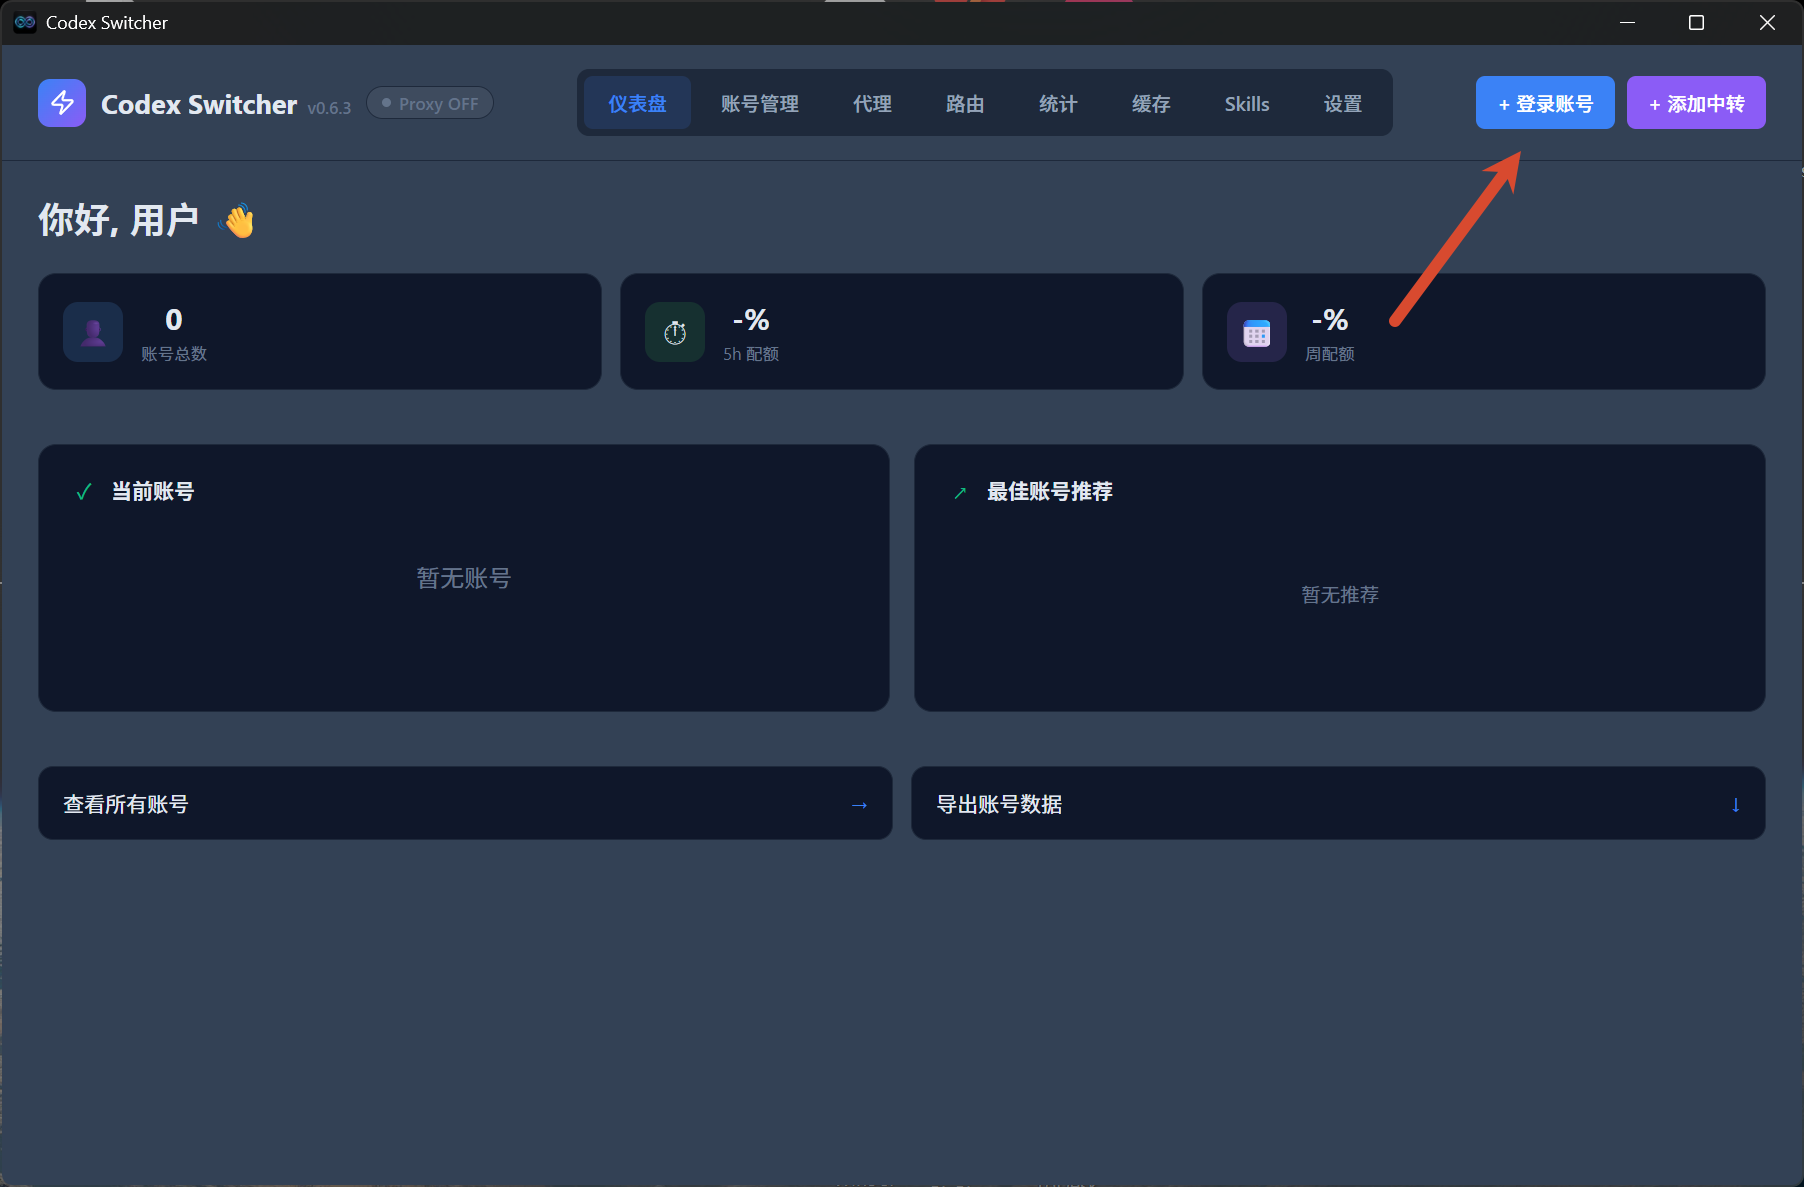Select the 统计 tab
The image size is (1804, 1187).
pos(1058,103)
